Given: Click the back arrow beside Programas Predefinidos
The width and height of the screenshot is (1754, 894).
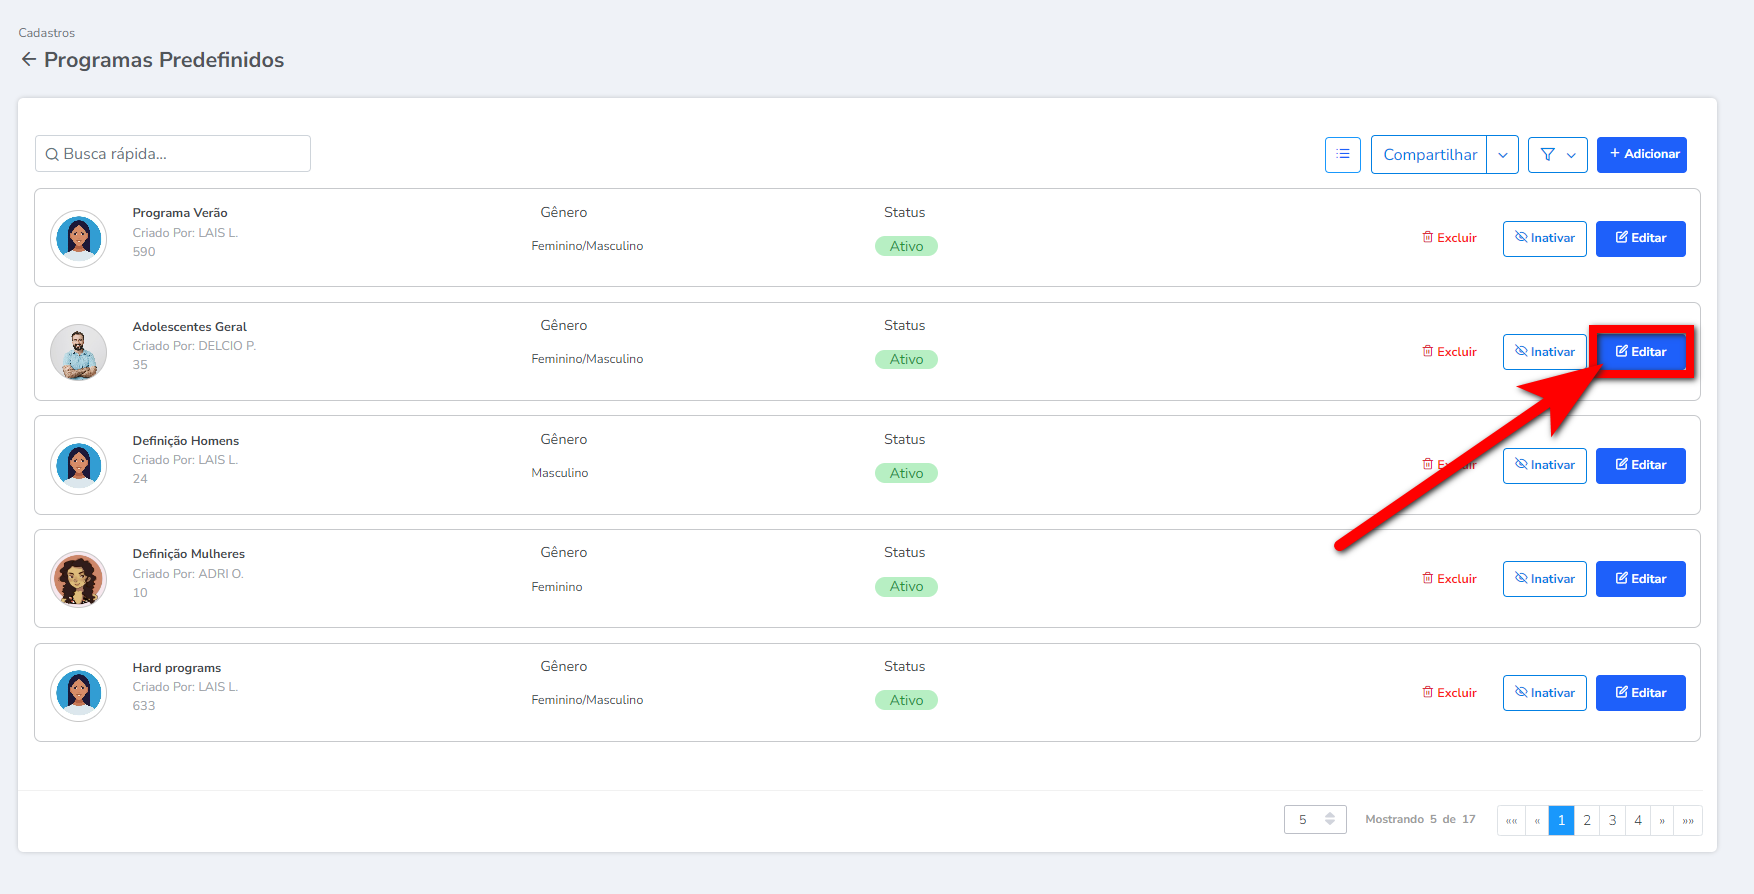Looking at the screenshot, I should click(28, 60).
